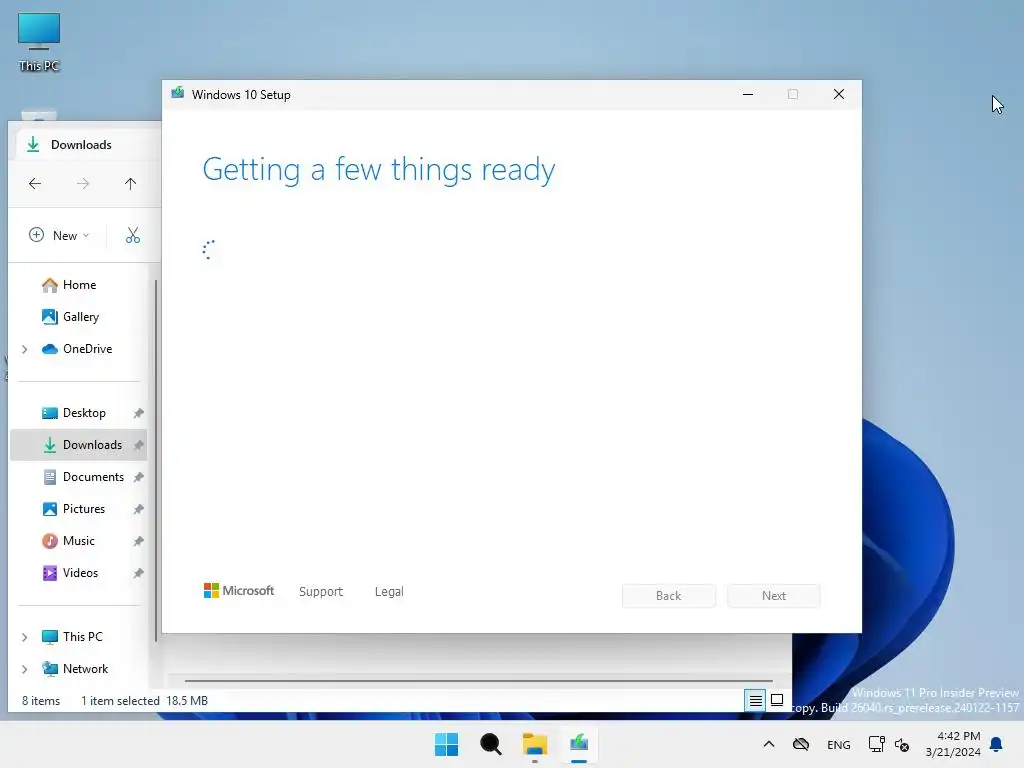Image resolution: width=1024 pixels, height=768 pixels.
Task: Open the Legal link in Setup
Action: pyautogui.click(x=389, y=592)
